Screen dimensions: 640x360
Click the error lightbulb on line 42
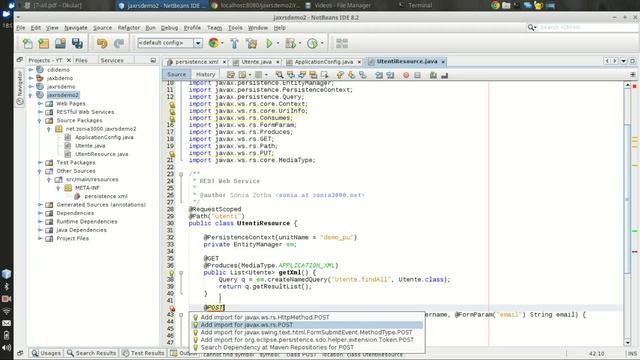click(x=172, y=308)
